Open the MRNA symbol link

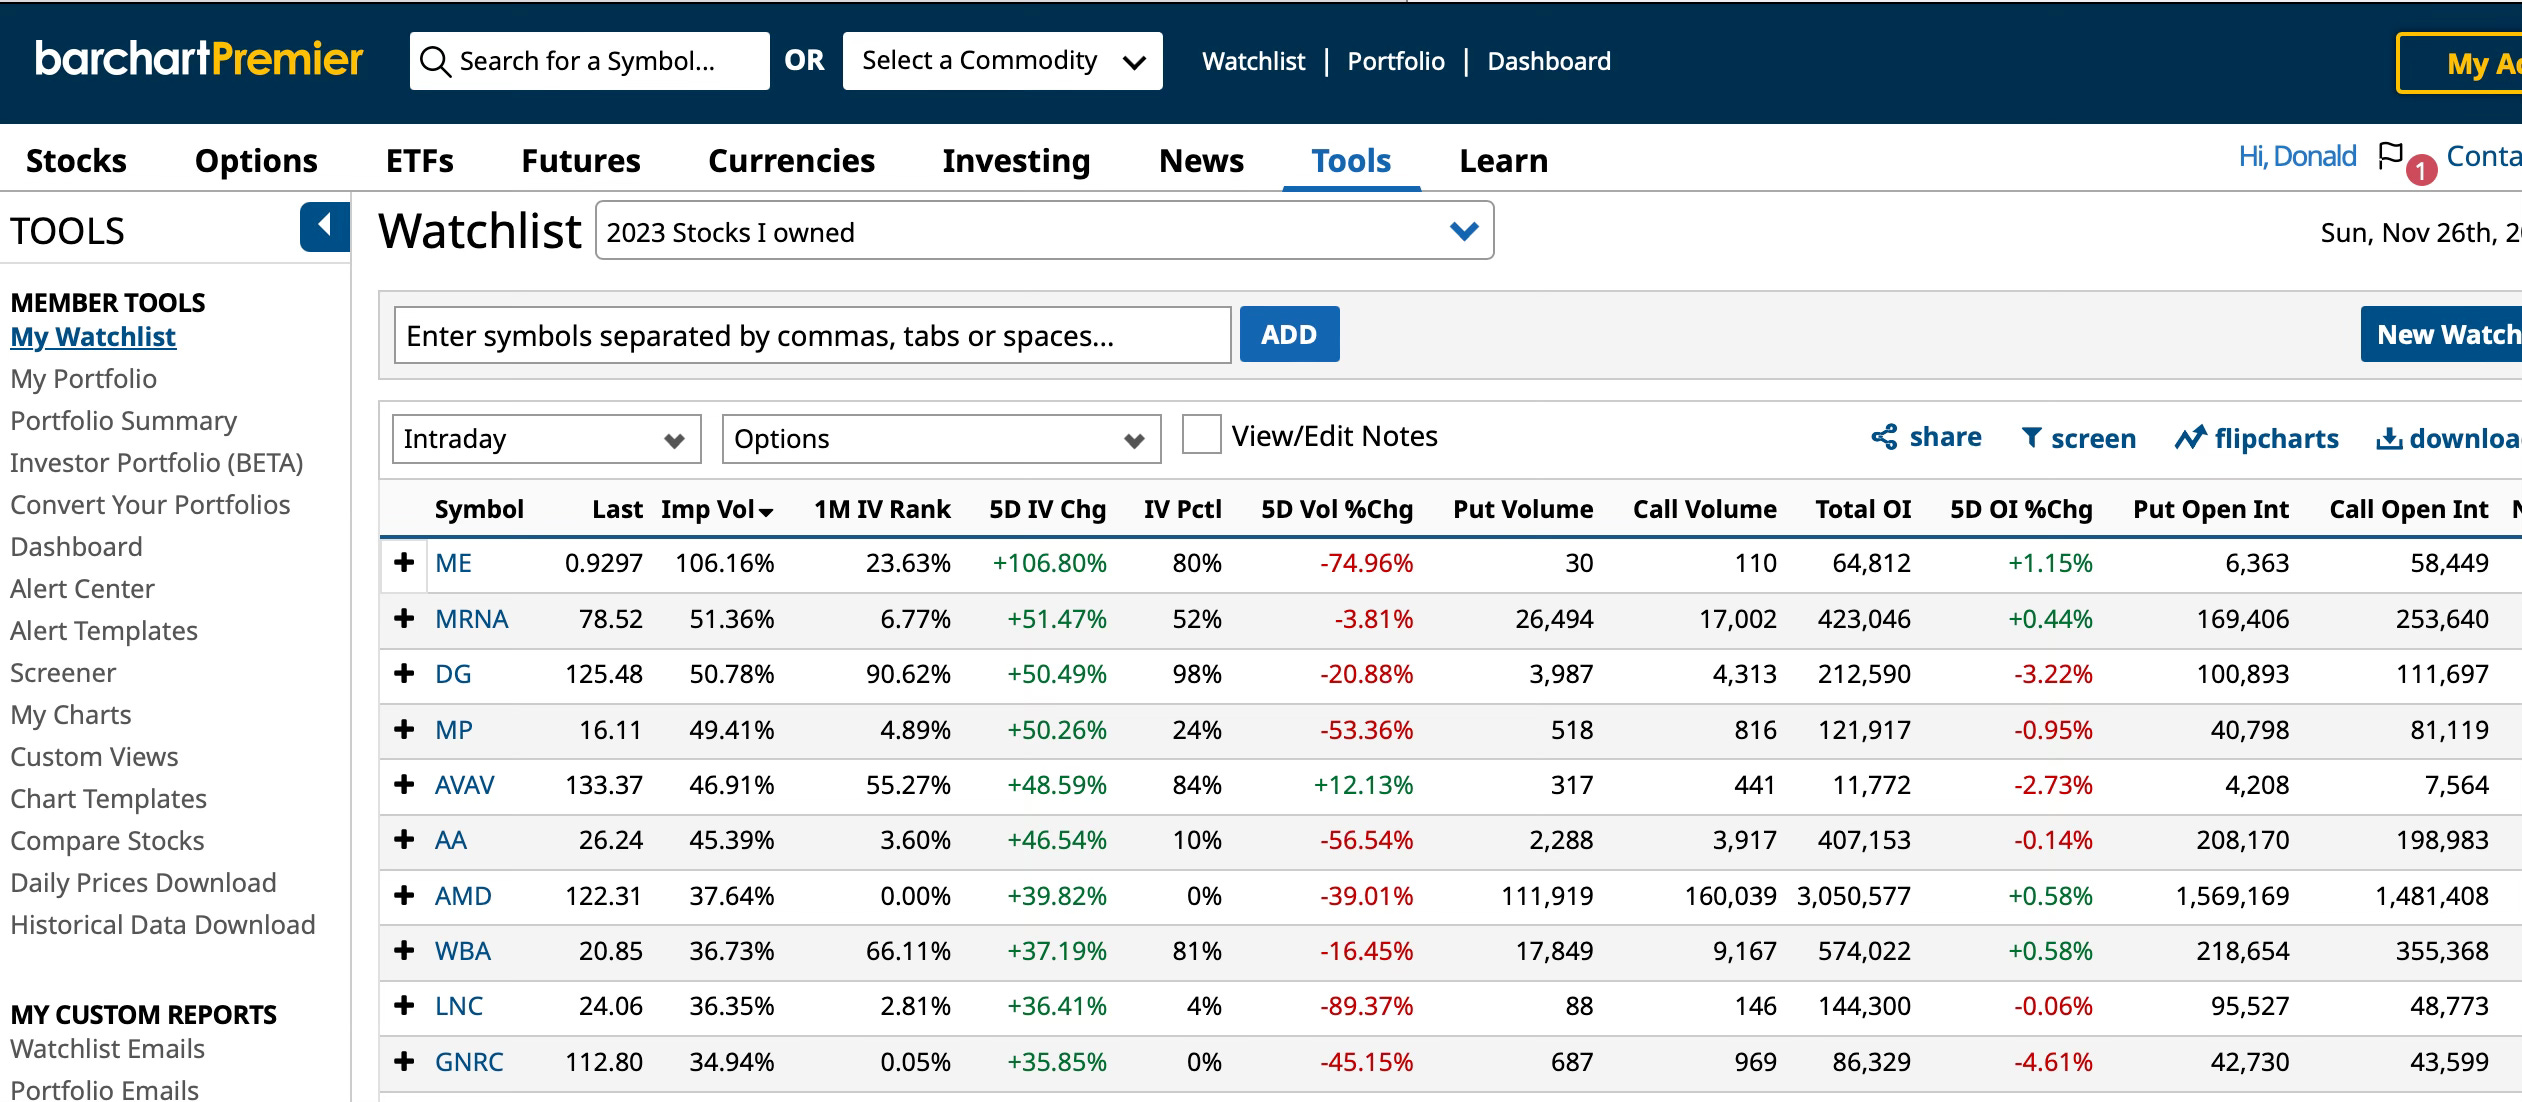471,619
